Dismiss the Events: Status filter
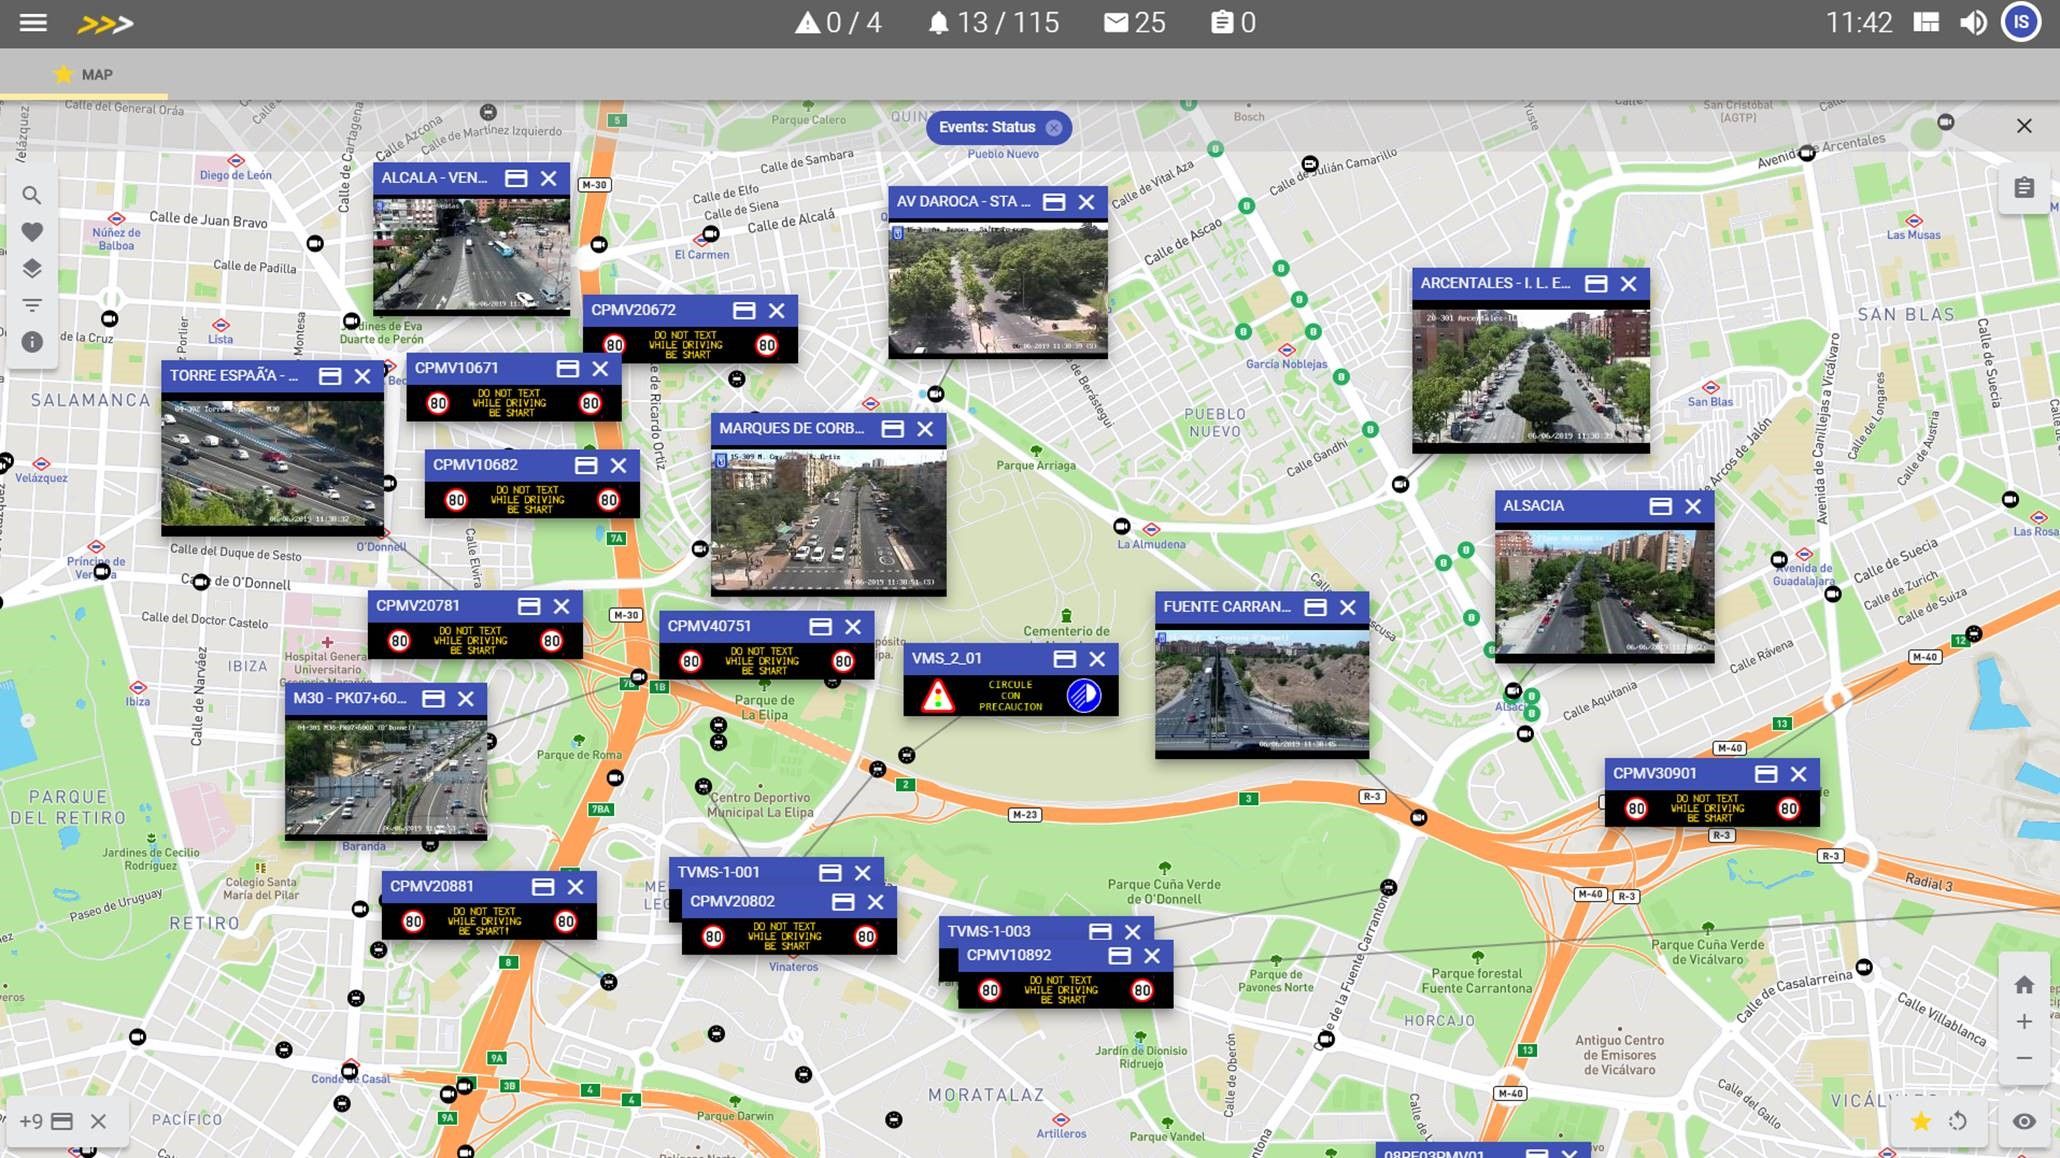2060x1158 pixels. (x=1053, y=127)
